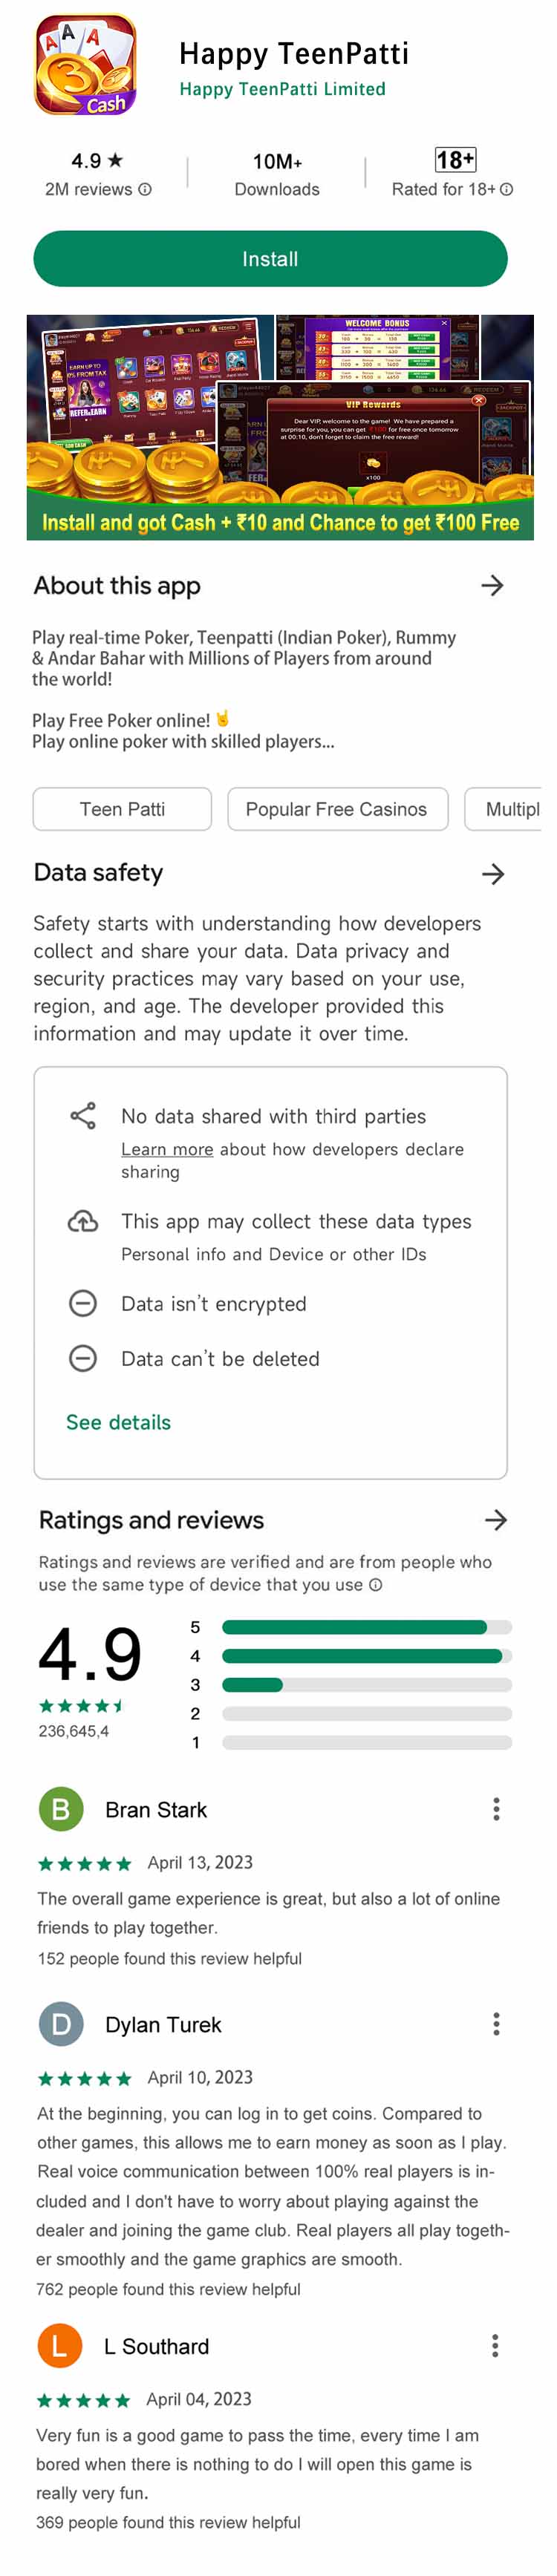
Task: Click the 5-star rating bar
Action: pos(366,1627)
